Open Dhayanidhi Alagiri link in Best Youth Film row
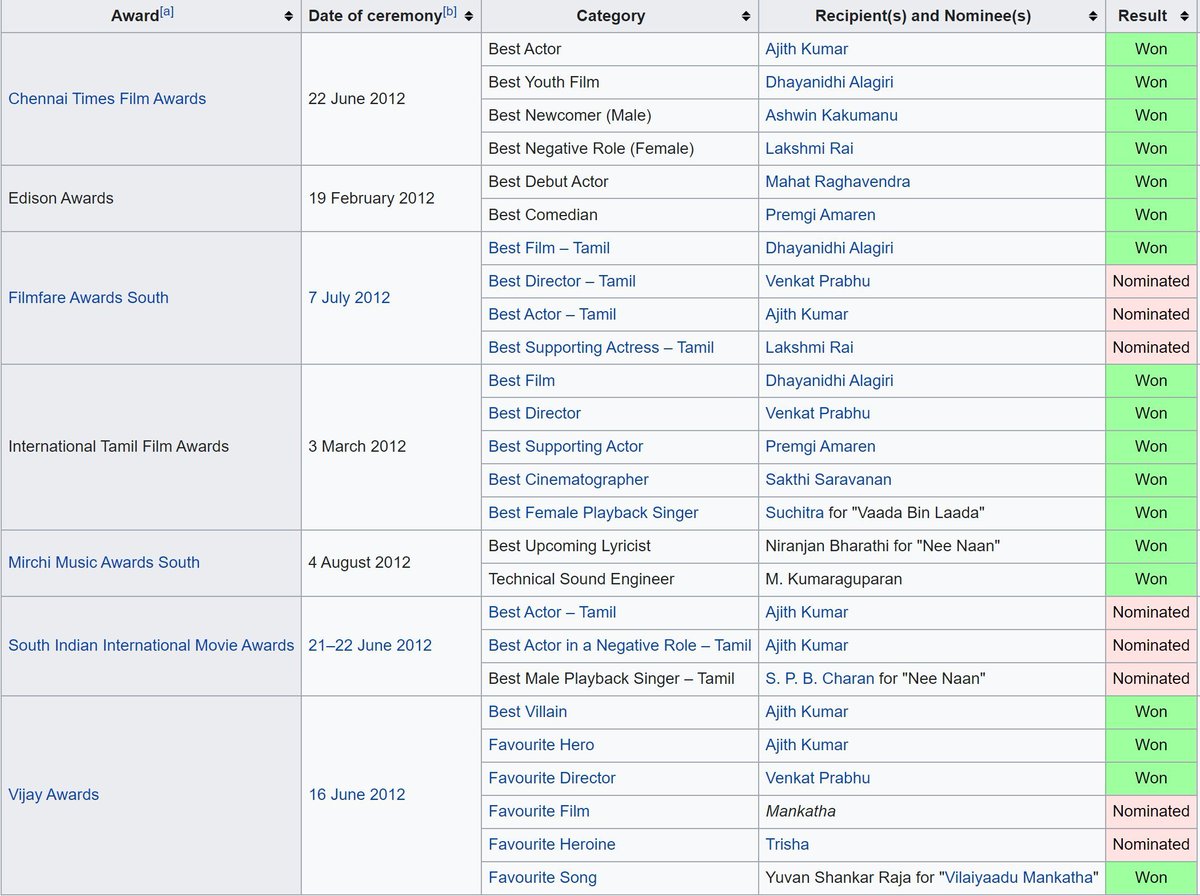1200x896 pixels. click(830, 82)
